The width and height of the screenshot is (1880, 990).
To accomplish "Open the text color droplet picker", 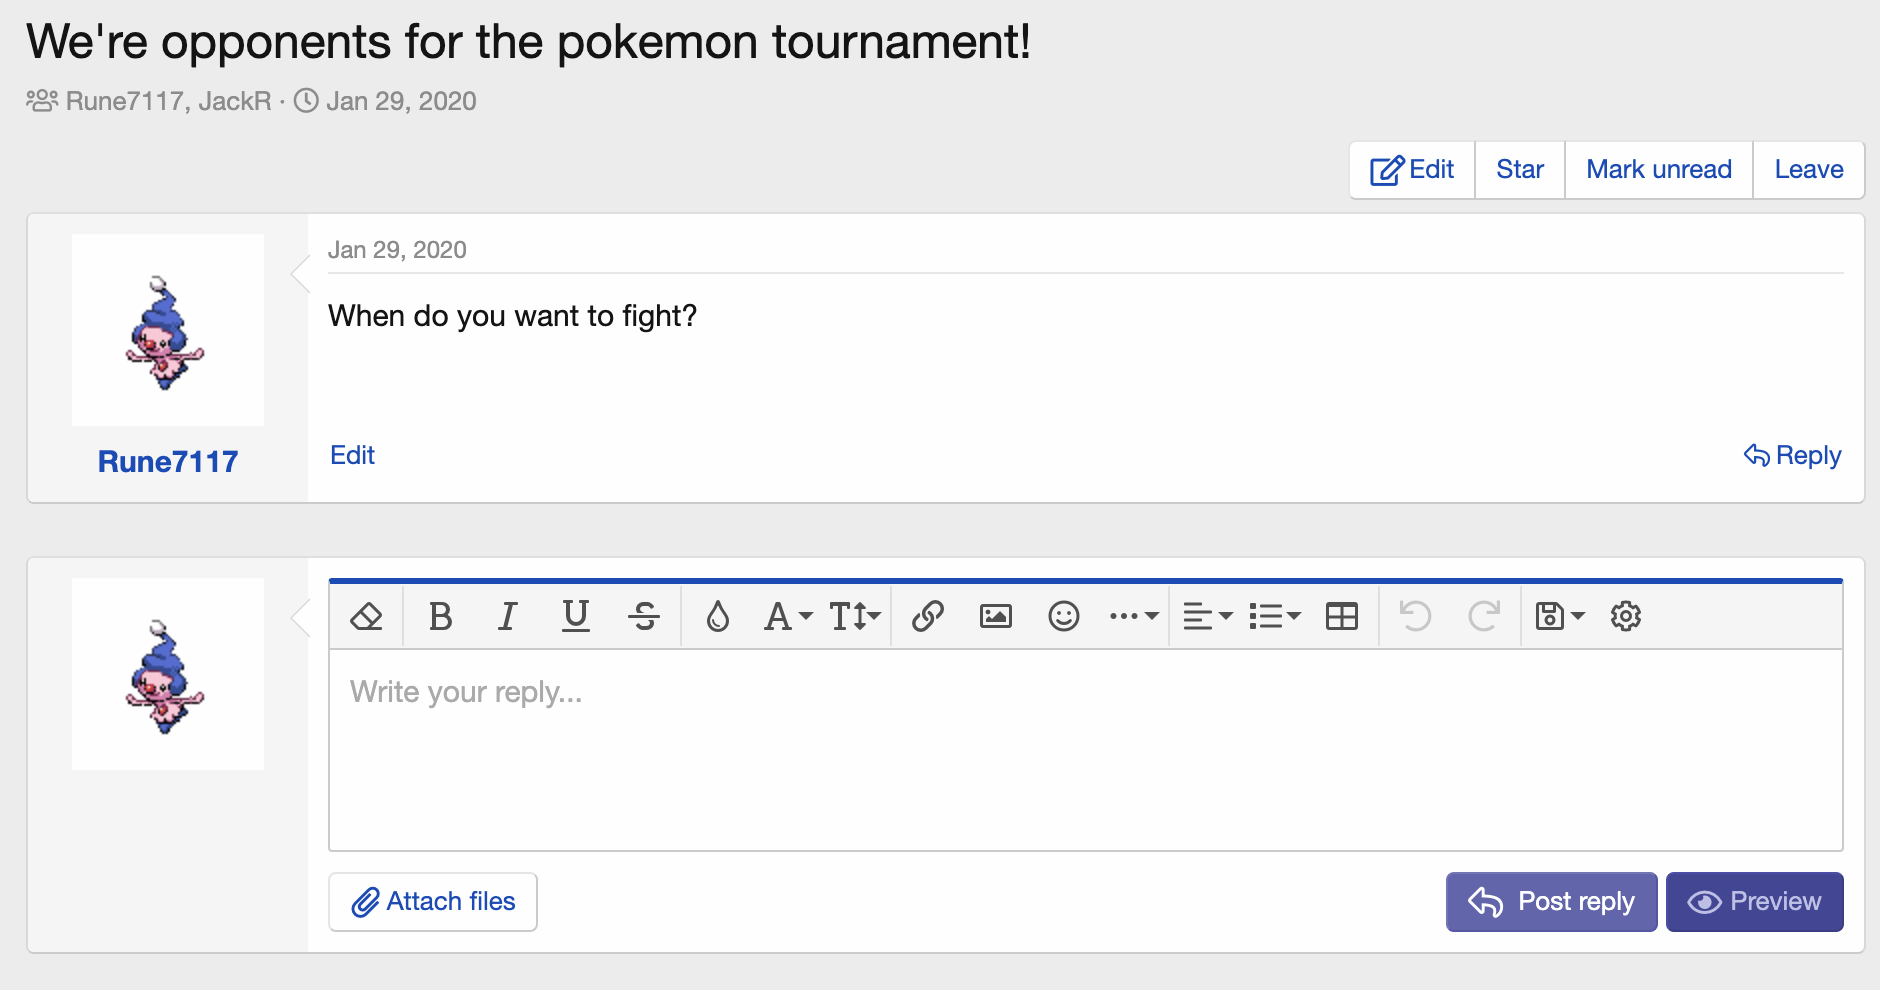I will tap(717, 616).
